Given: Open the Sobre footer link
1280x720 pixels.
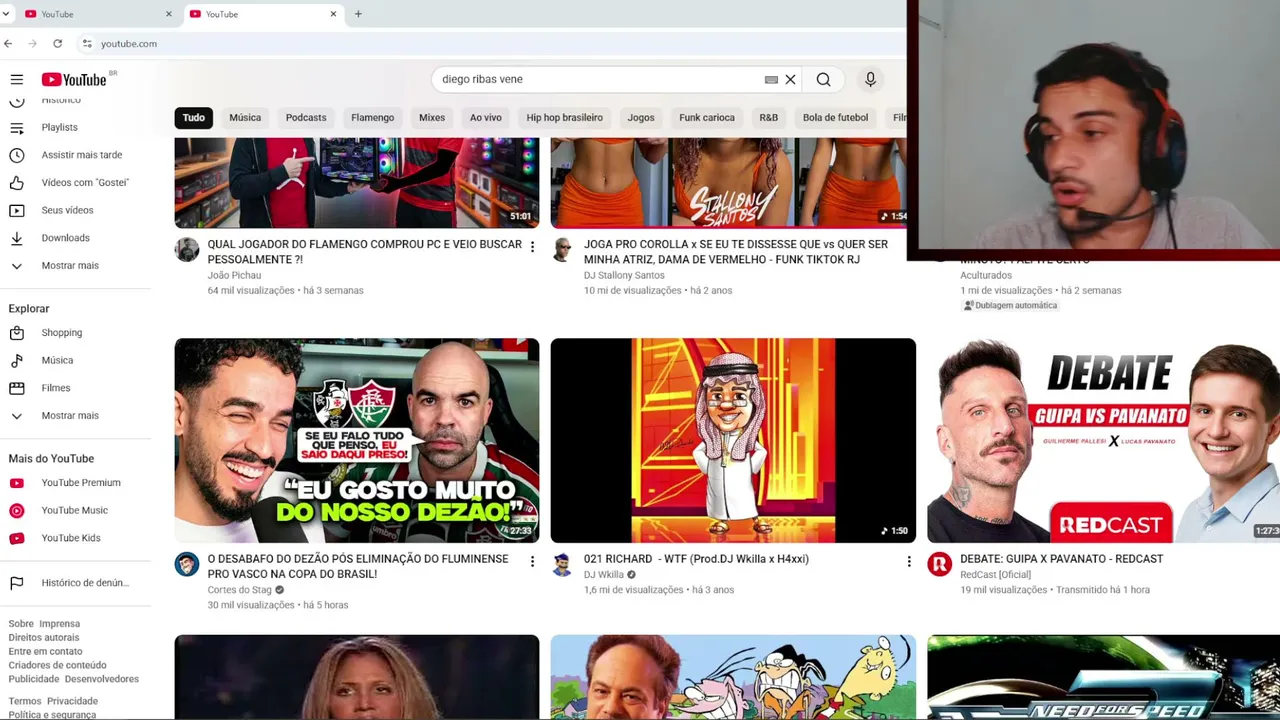Looking at the screenshot, I should click(x=21, y=624).
